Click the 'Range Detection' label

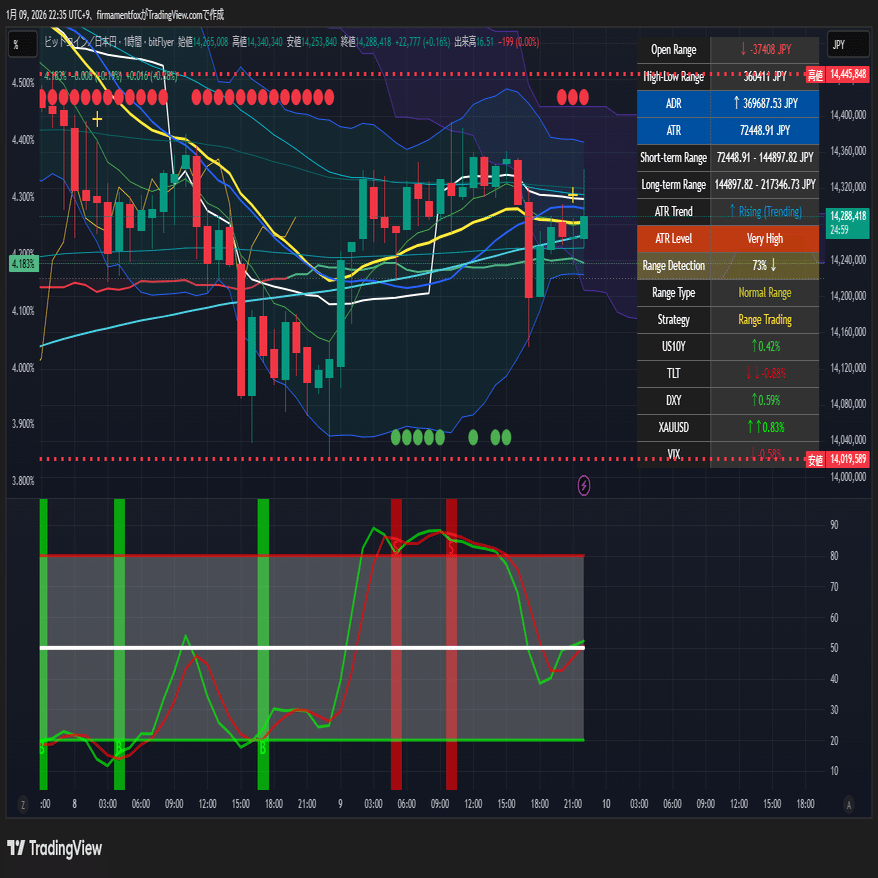pos(673,265)
